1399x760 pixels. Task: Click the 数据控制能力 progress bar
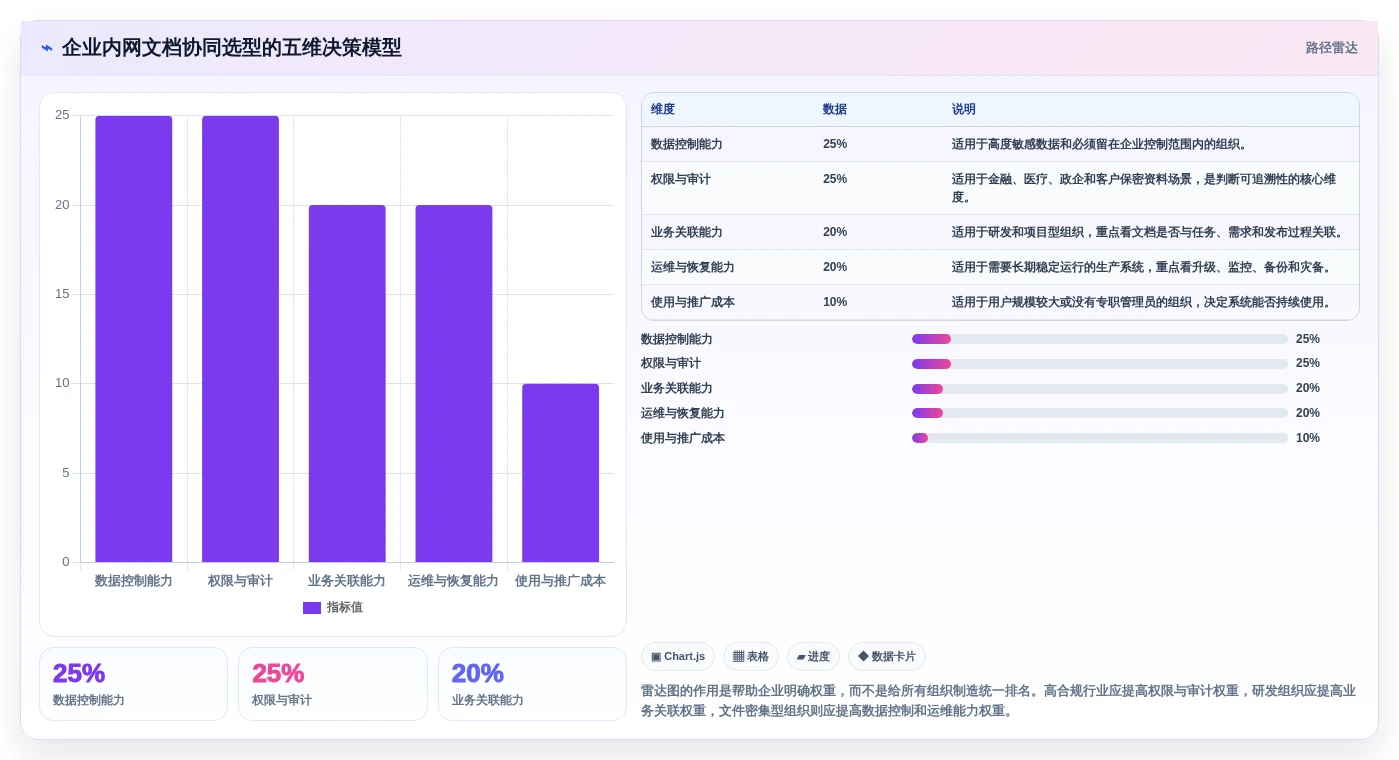coord(1100,339)
